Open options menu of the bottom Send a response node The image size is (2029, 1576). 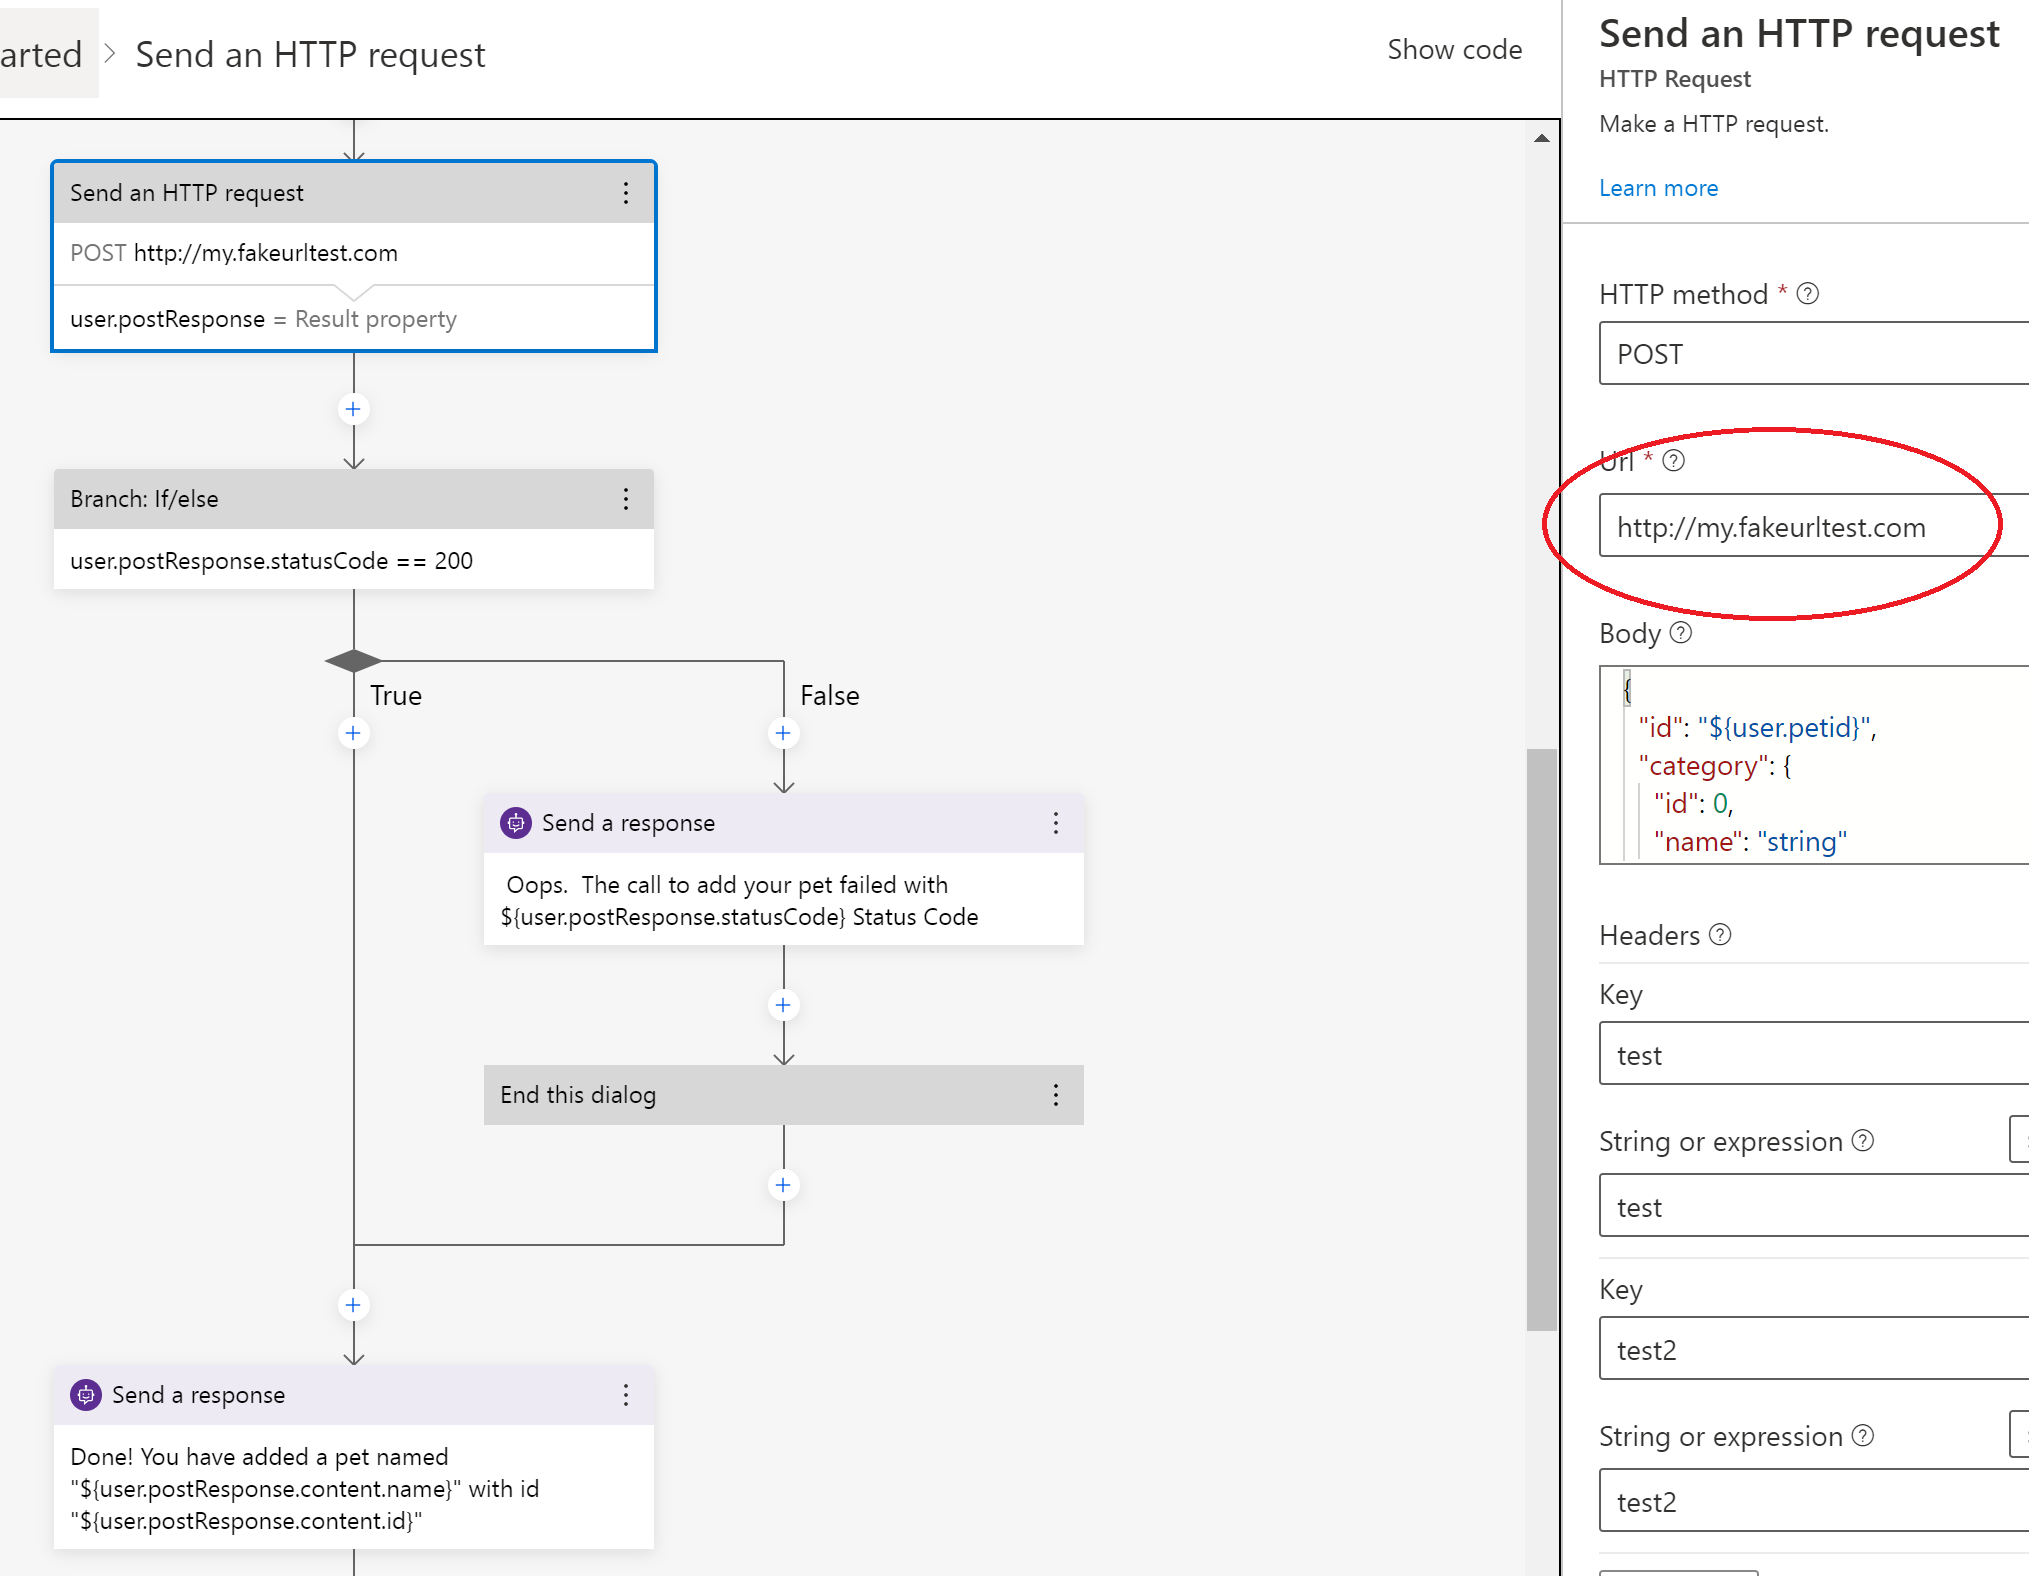(x=626, y=1394)
